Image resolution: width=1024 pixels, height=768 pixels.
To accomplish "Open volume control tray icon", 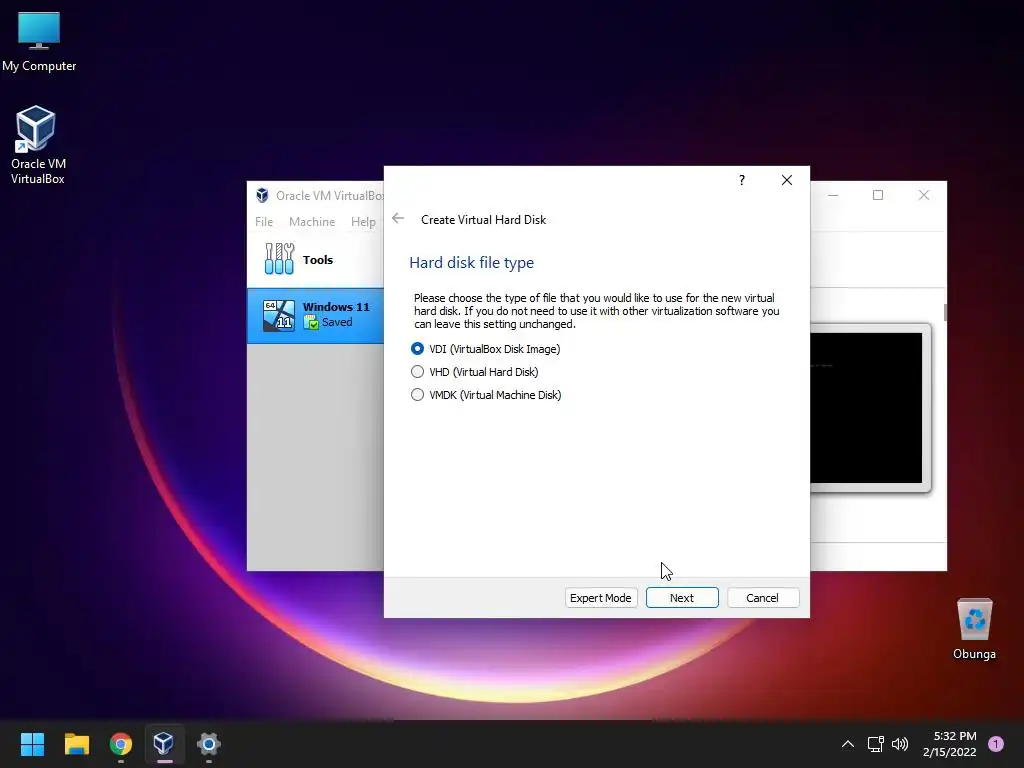I will click(900, 744).
